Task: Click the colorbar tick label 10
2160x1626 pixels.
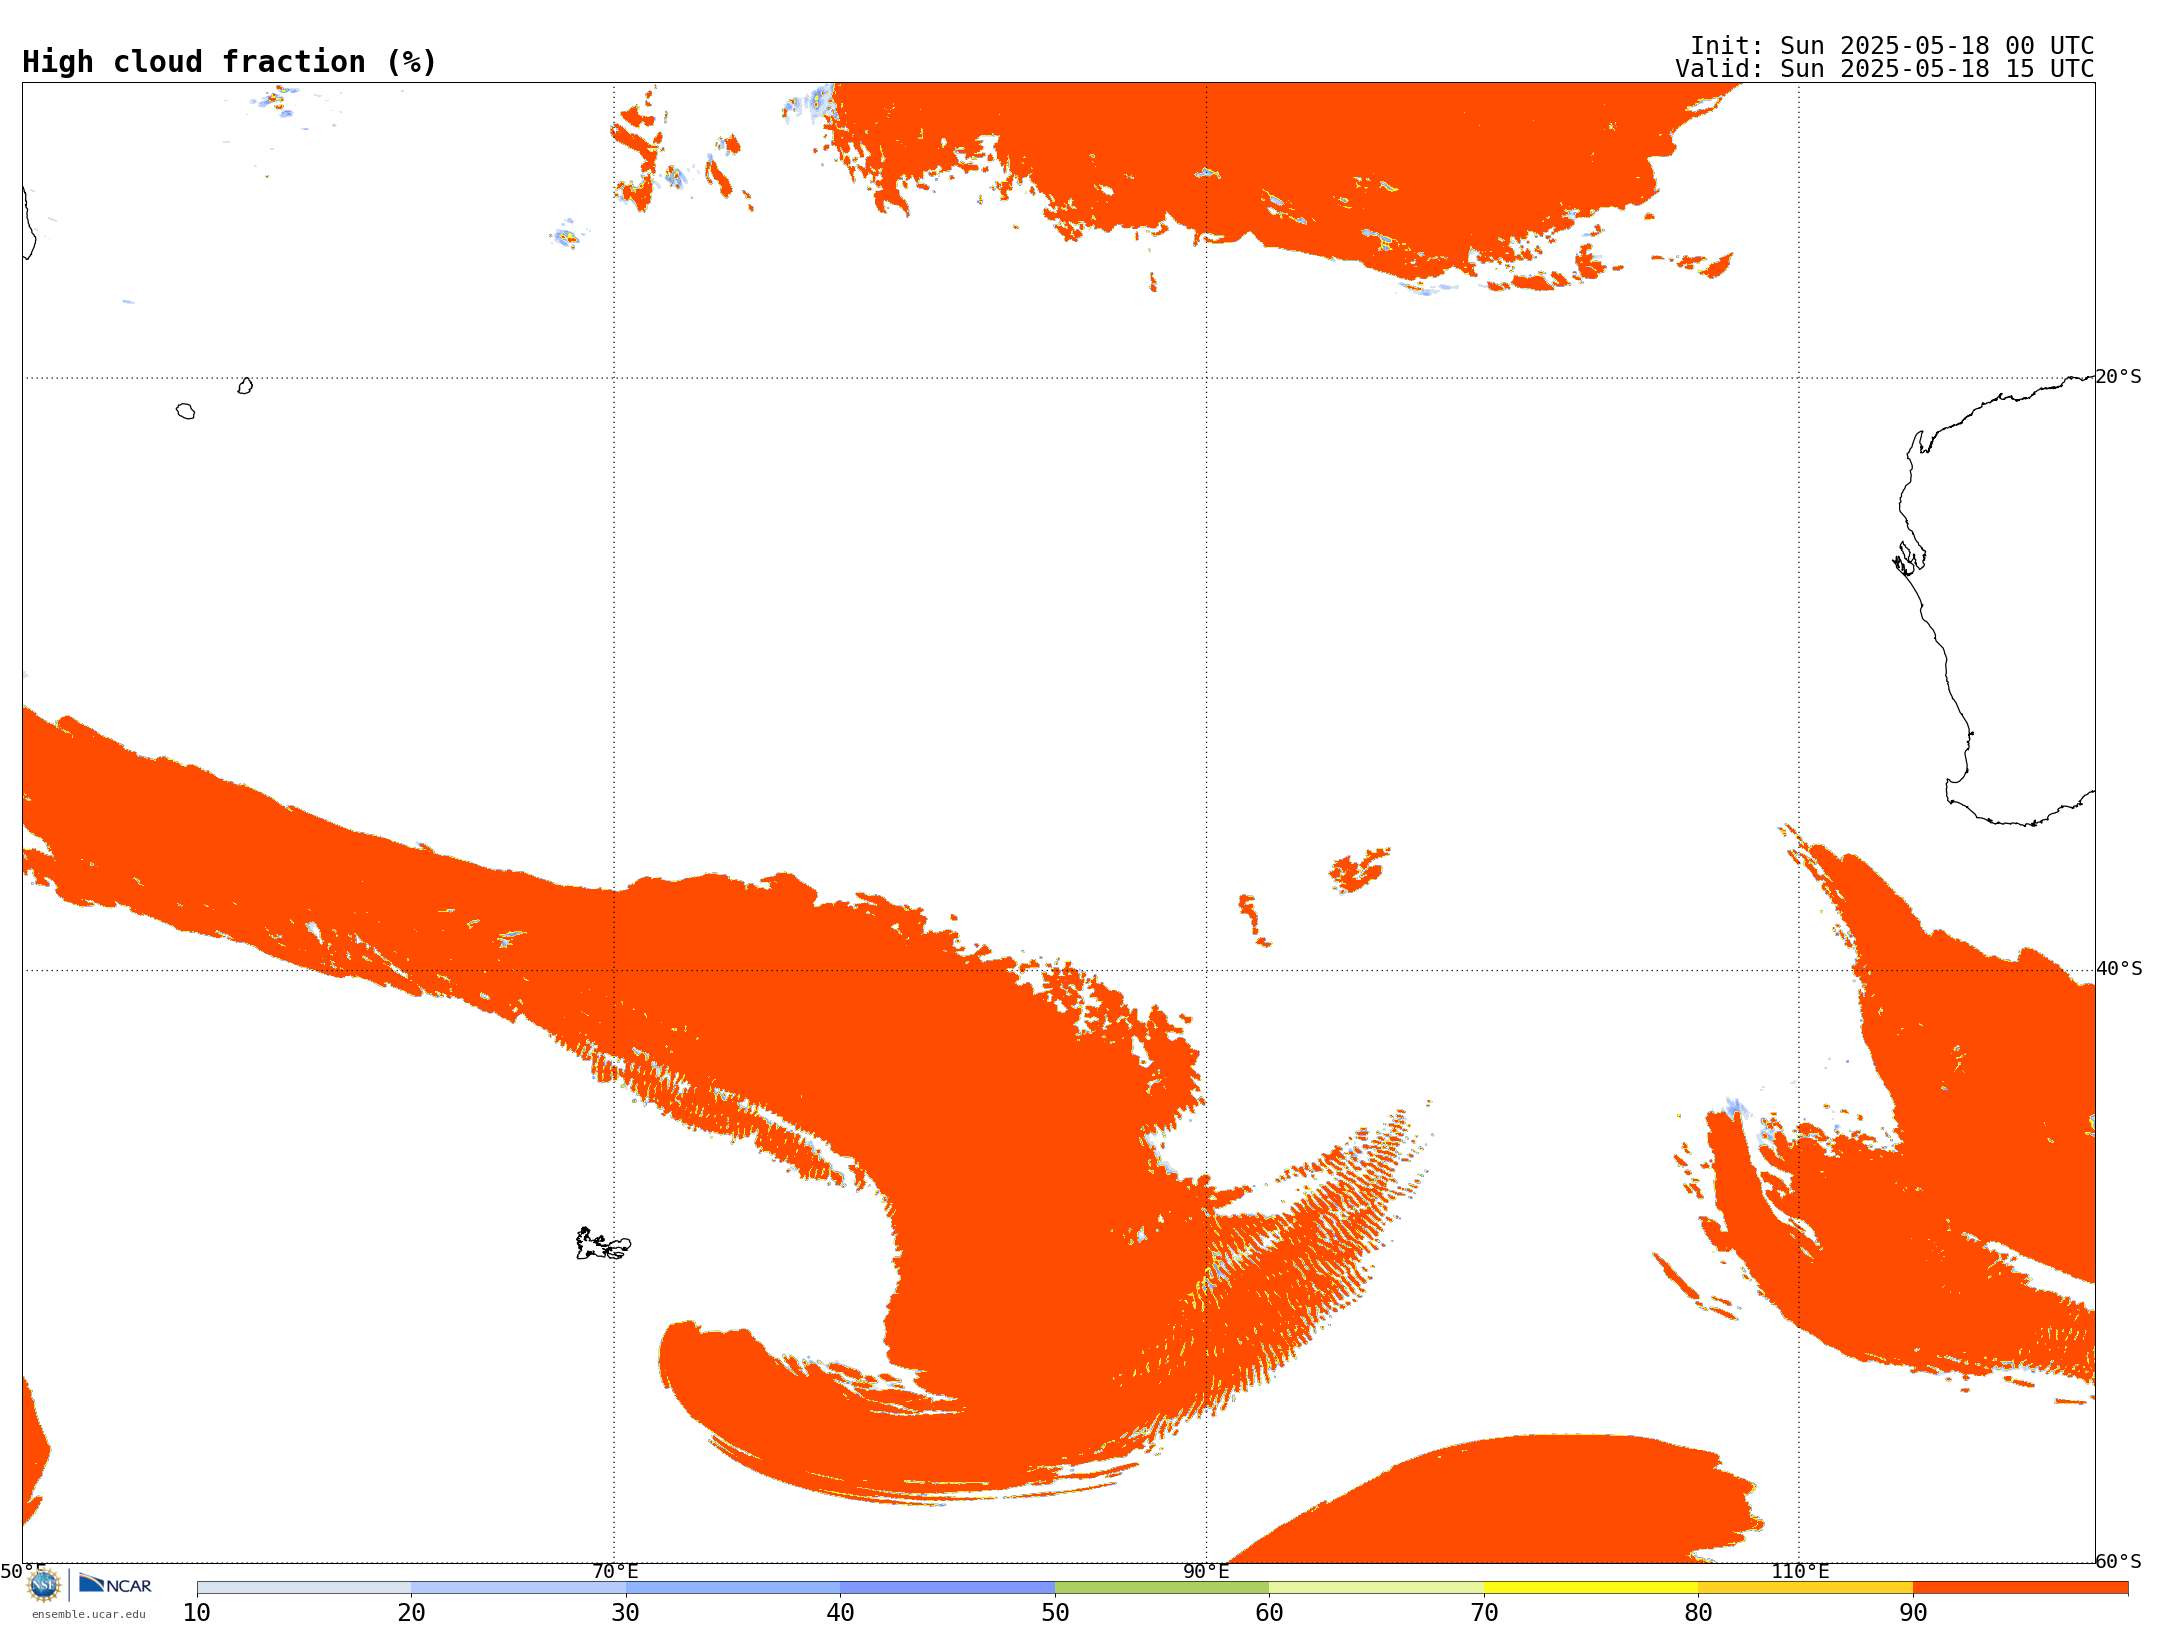Action: point(197,1613)
